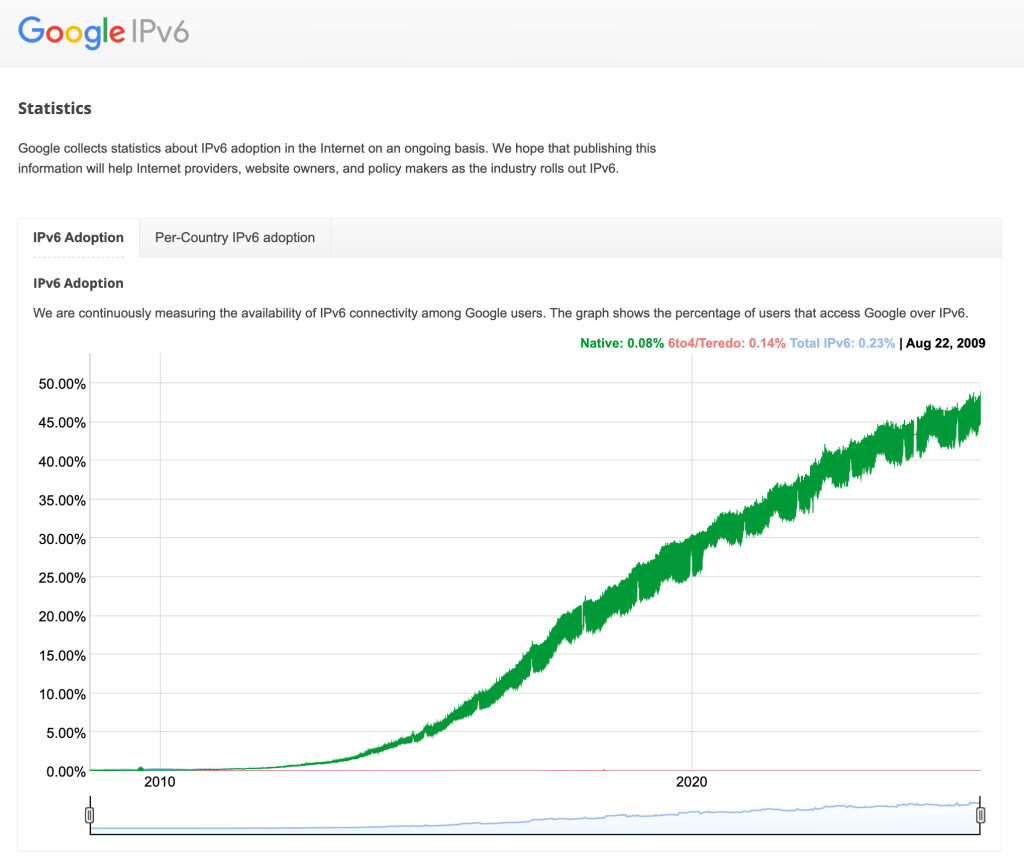Click the green Native legend label
Screen dimensions: 1024x865
pyautogui.click(x=621, y=343)
